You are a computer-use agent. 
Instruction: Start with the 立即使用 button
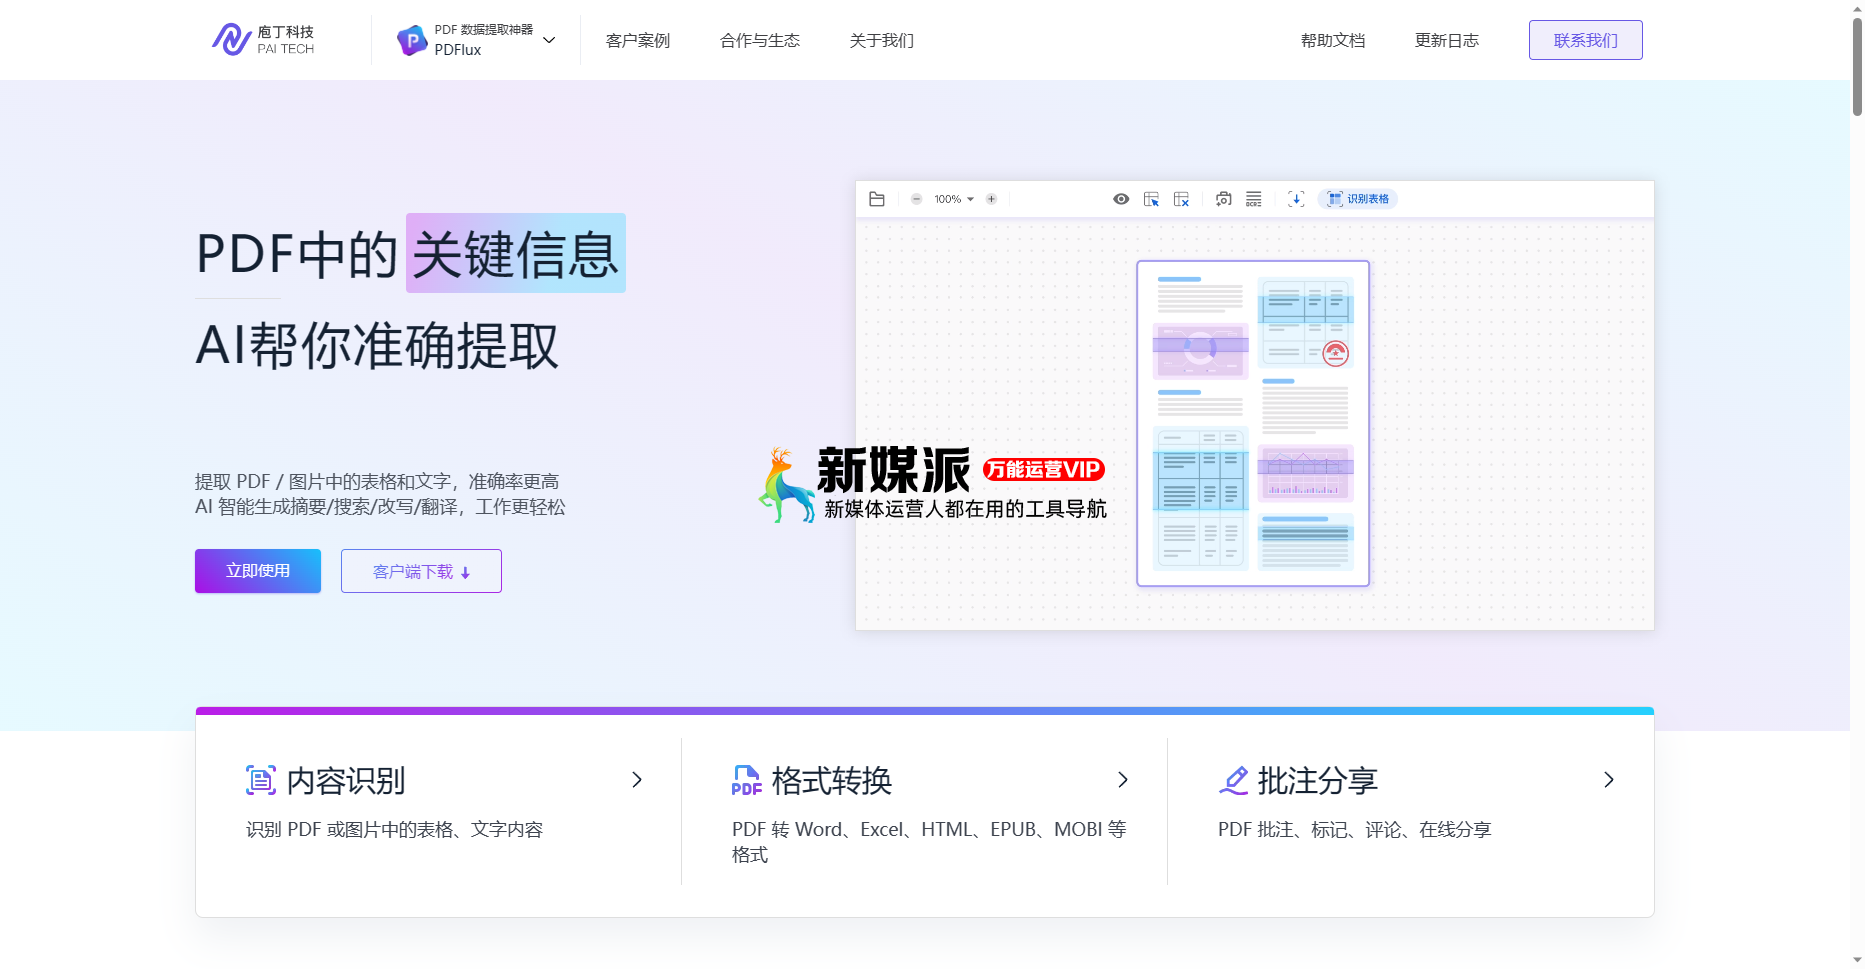258,571
